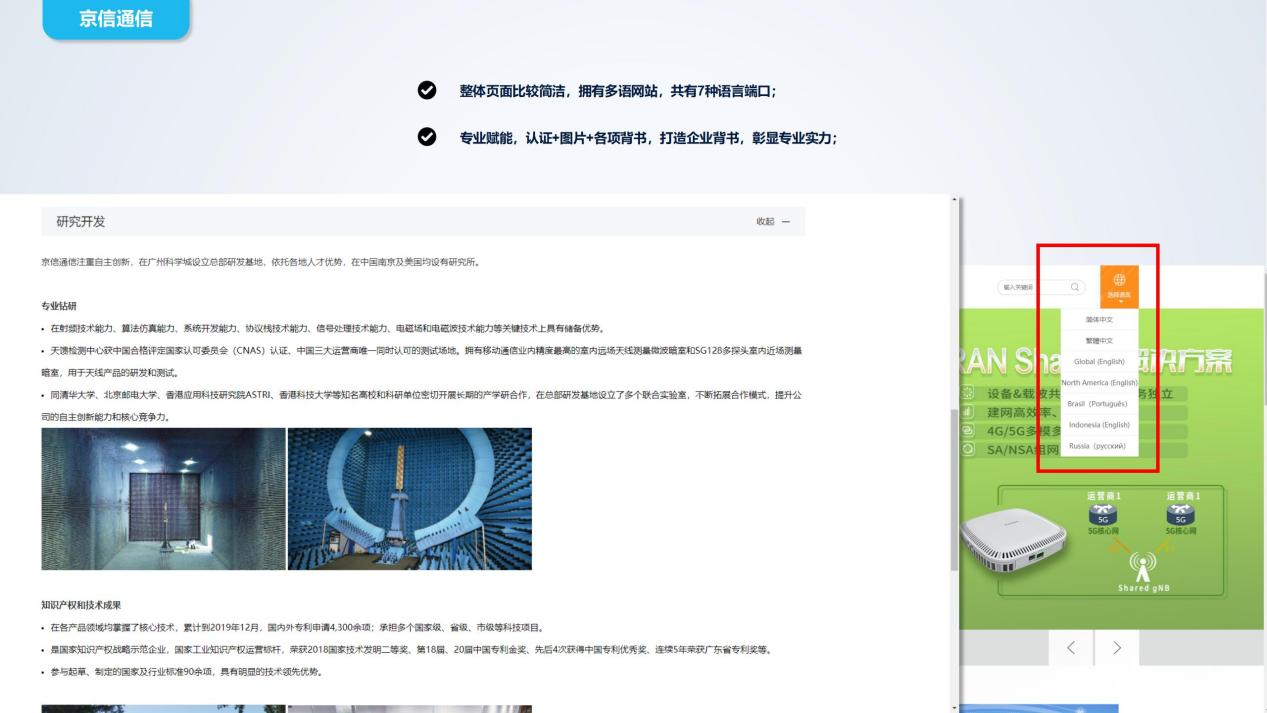Image resolution: width=1267 pixels, height=713 pixels.
Task: Go to next banner slide arrow
Action: point(1117,648)
